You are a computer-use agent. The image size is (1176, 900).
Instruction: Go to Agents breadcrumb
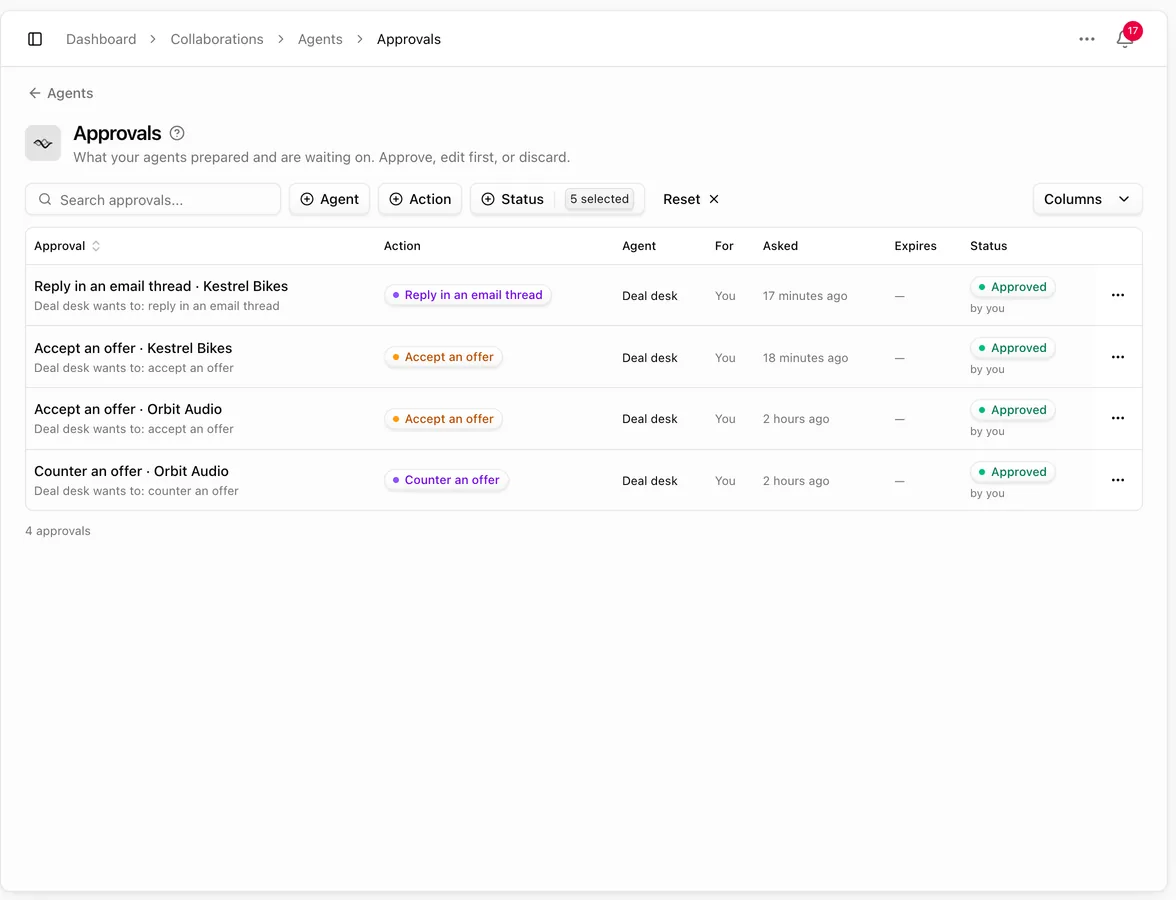[x=320, y=39]
